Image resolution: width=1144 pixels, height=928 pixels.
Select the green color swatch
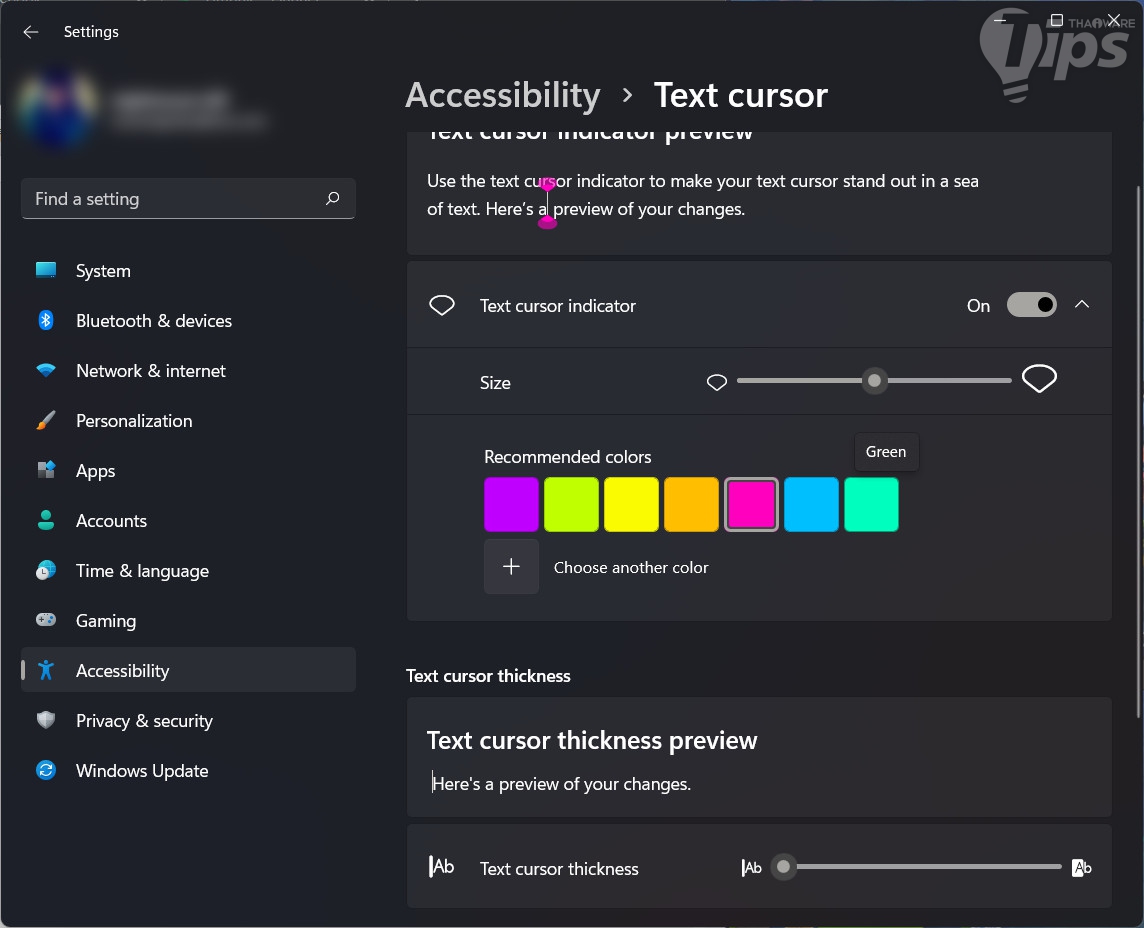click(871, 504)
